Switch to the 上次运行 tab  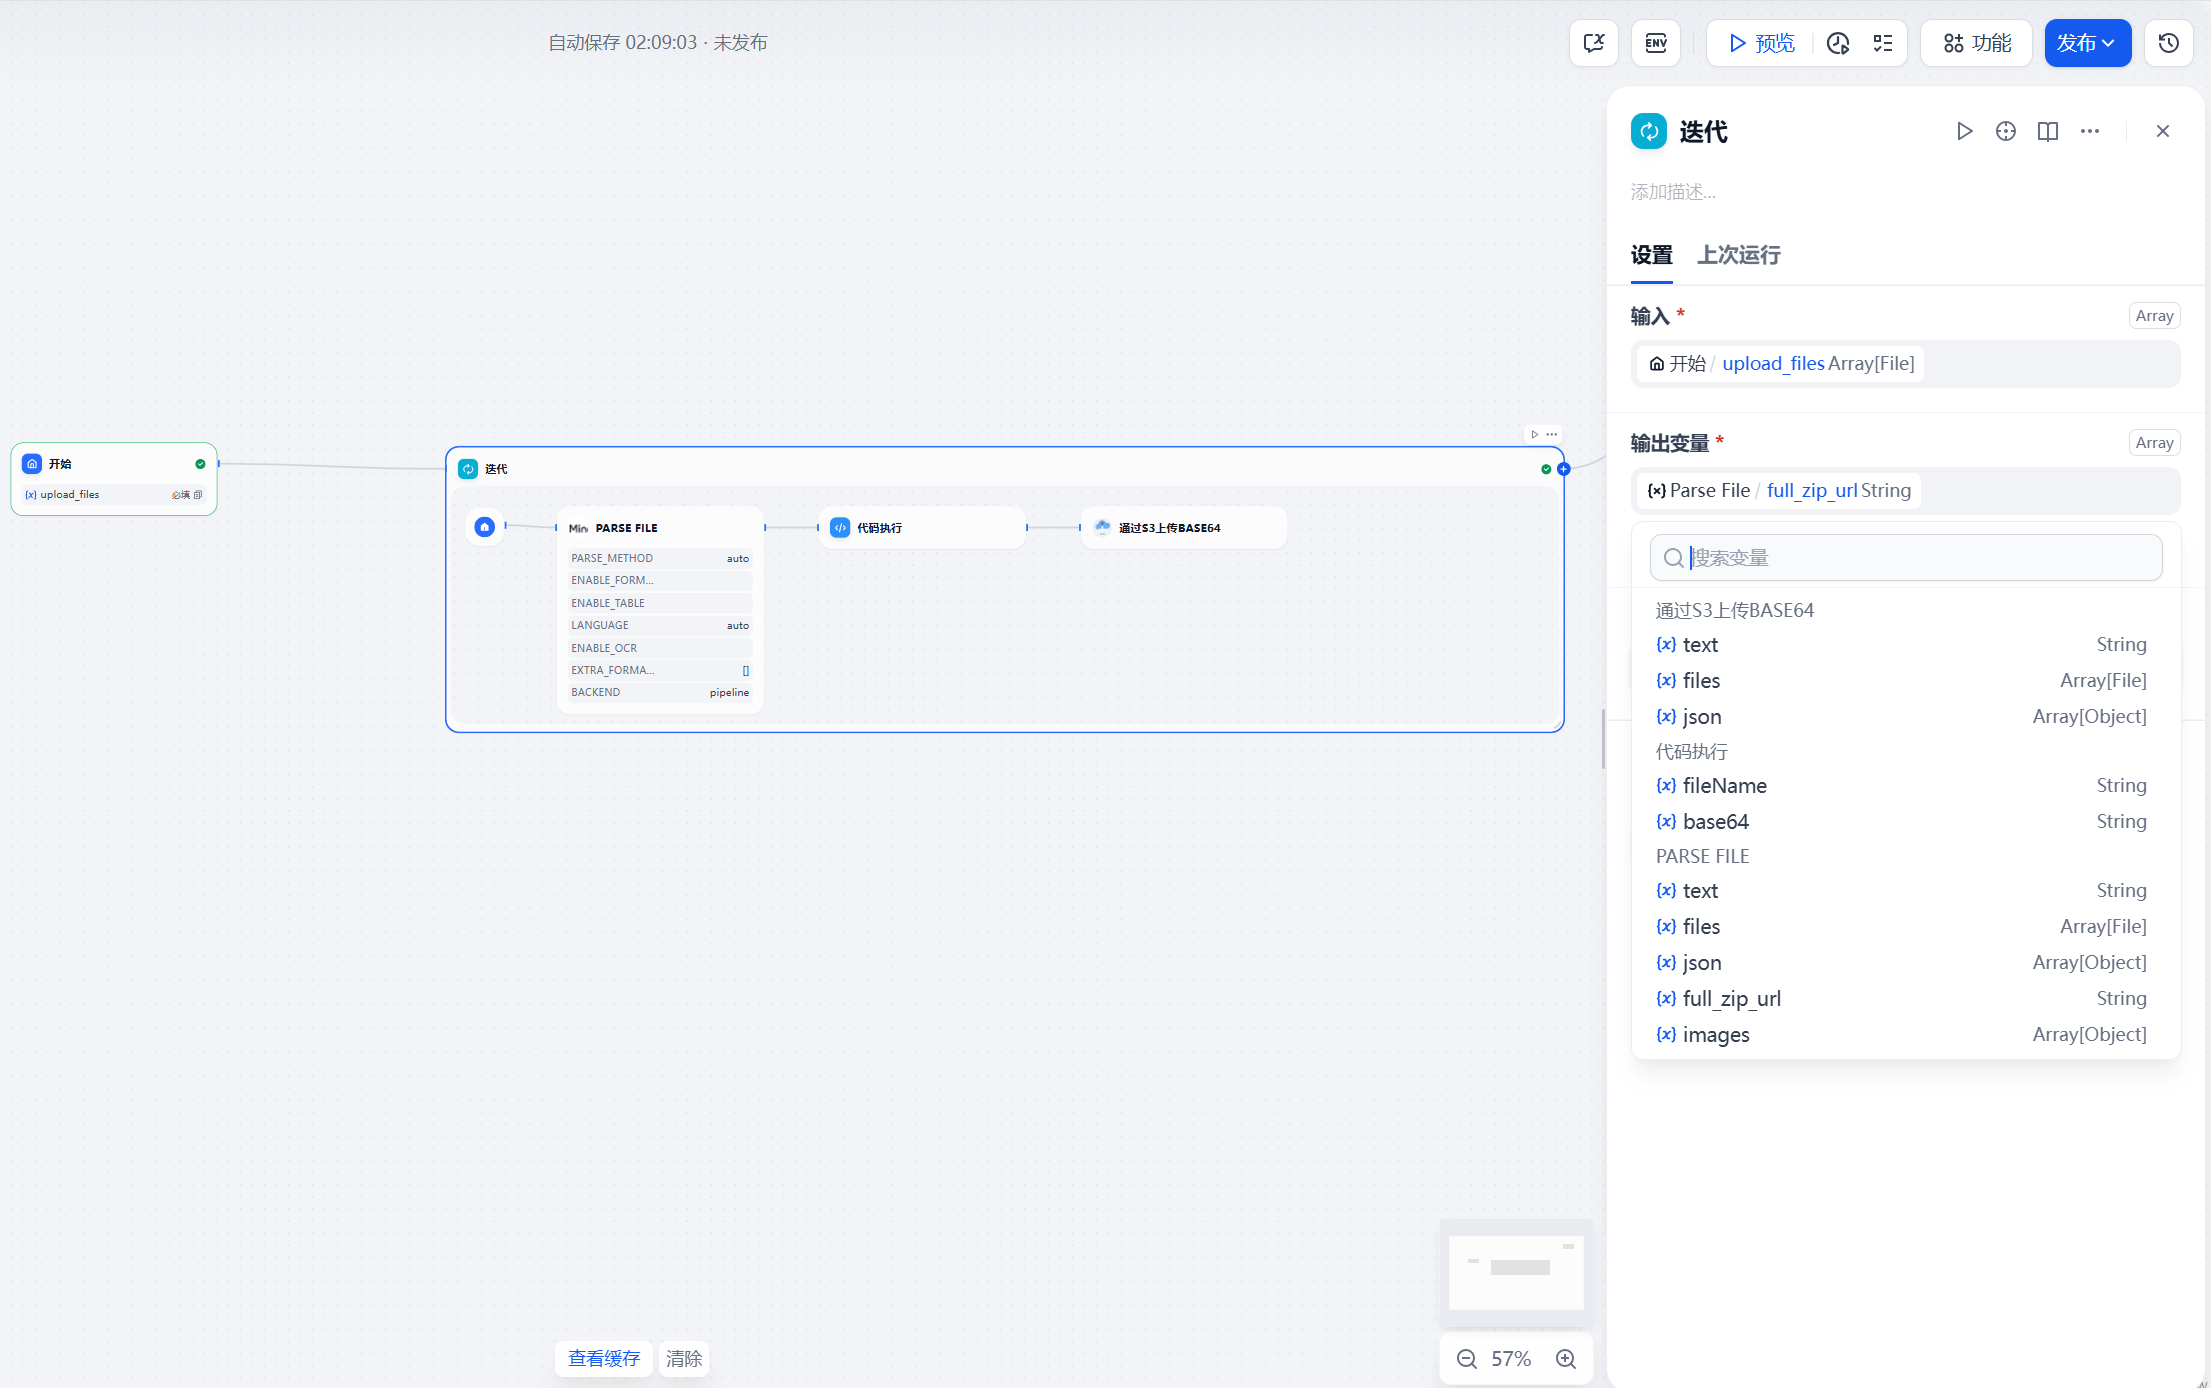point(1738,255)
